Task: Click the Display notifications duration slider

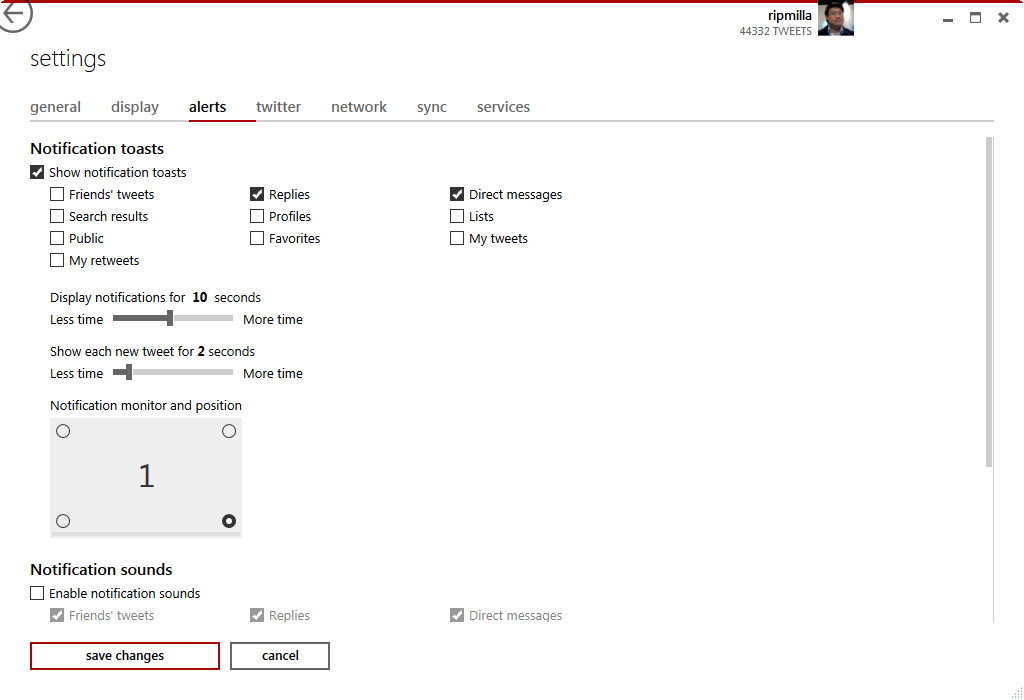Action: [x=172, y=319]
